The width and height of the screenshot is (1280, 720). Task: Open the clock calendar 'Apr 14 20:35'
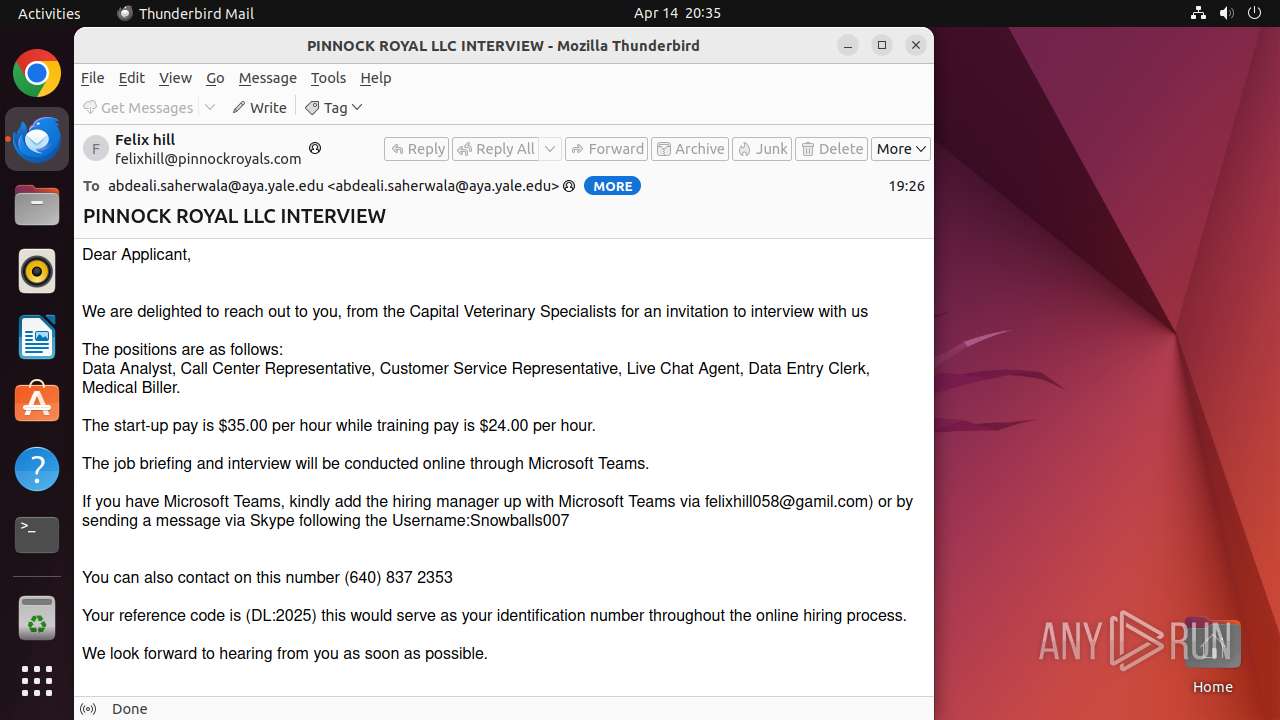point(677,13)
